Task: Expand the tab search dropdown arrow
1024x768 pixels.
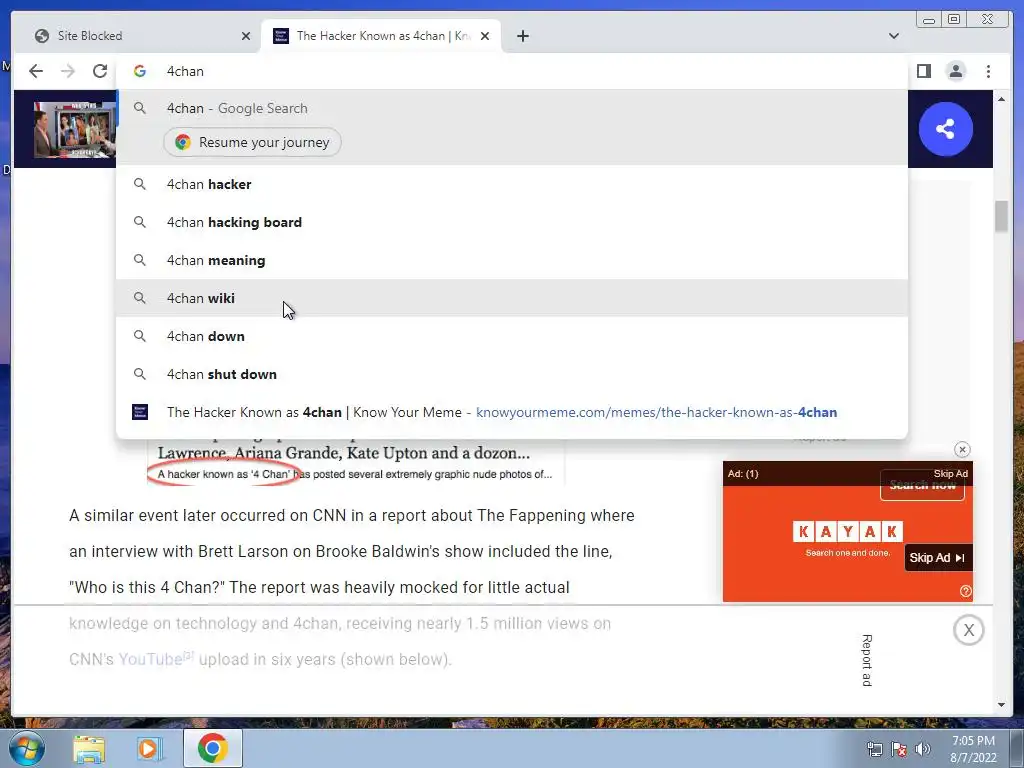Action: point(893,36)
